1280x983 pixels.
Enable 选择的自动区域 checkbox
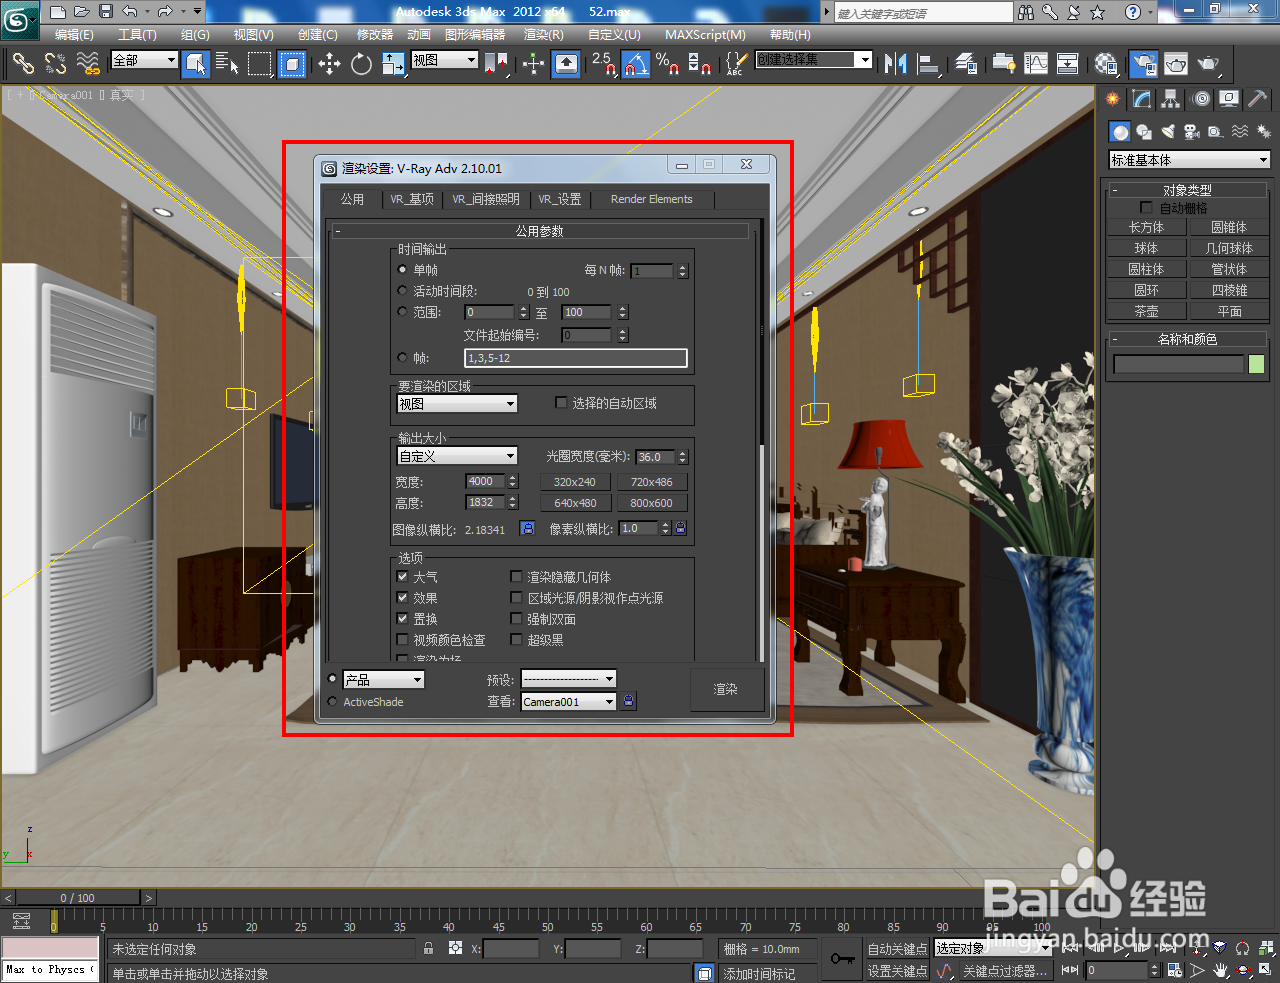561,403
